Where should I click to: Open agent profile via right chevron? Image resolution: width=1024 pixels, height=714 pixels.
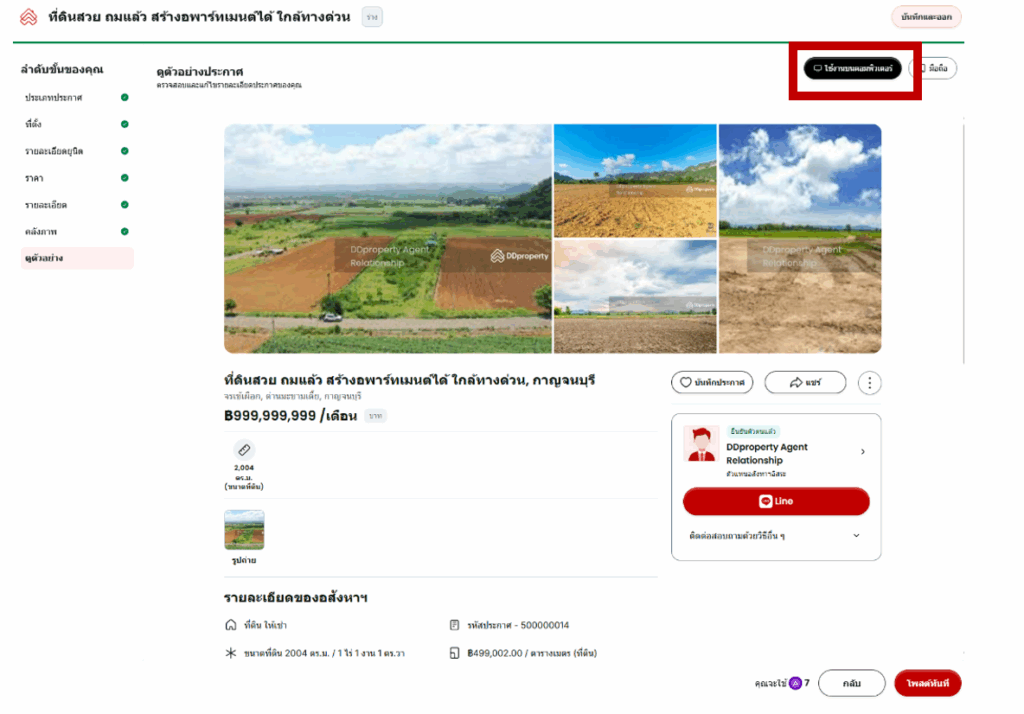pyautogui.click(x=863, y=452)
